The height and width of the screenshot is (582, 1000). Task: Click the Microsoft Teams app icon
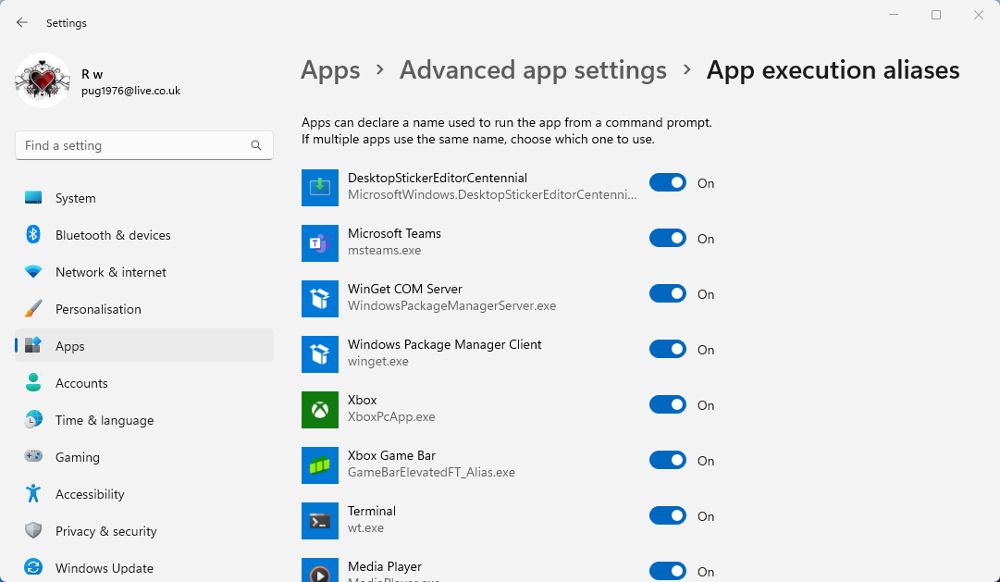[320, 242]
